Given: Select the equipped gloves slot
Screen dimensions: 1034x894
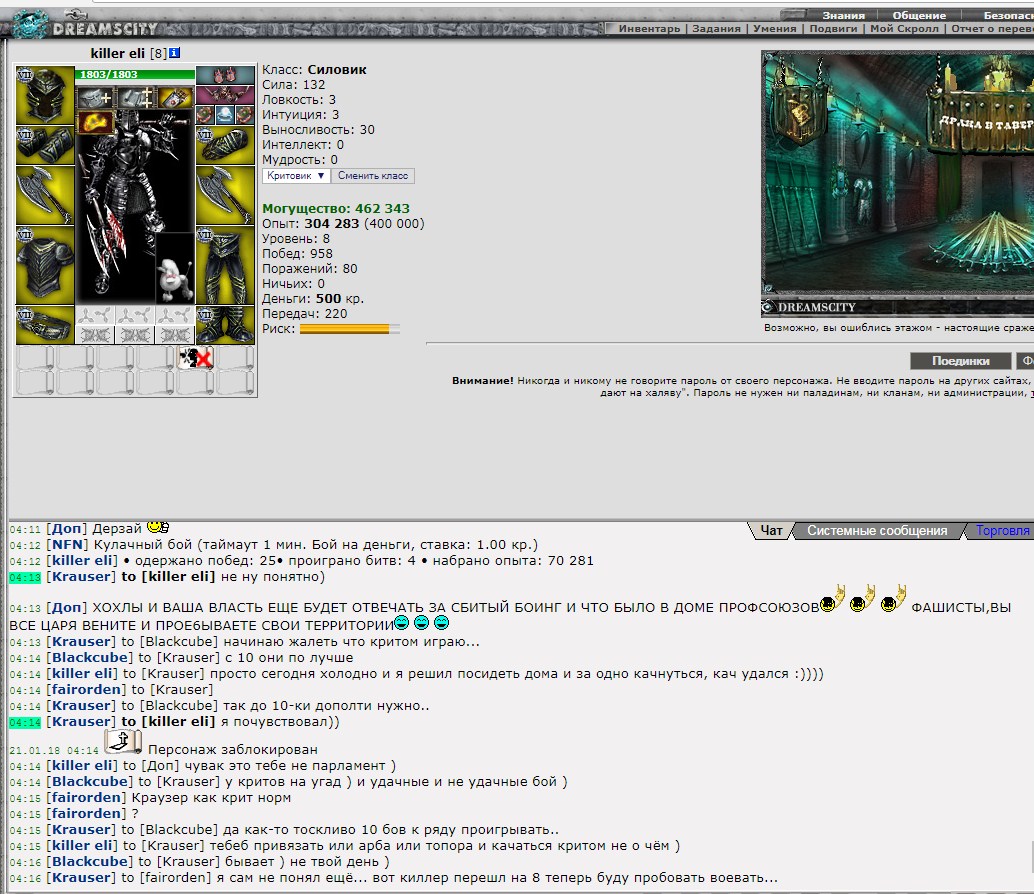Looking at the screenshot, I should (225, 145).
